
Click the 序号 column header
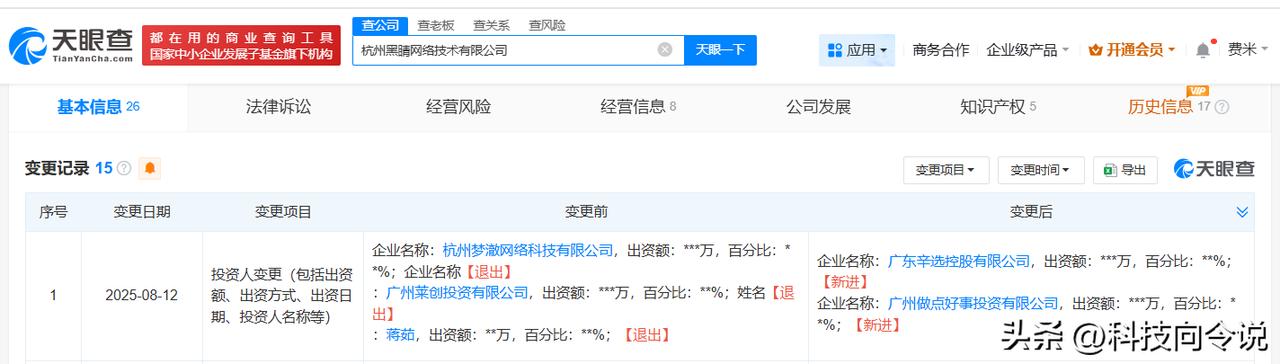[x=53, y=212]
